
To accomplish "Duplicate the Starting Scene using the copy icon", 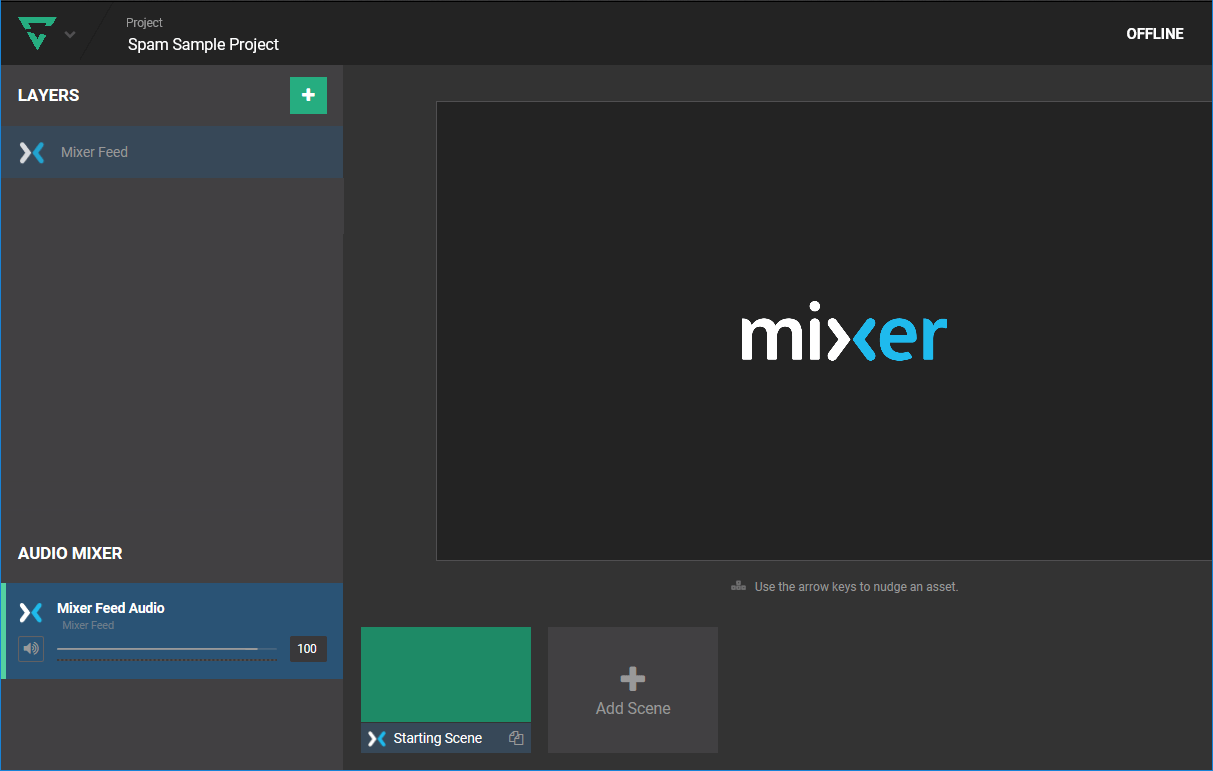I will 516,737.
